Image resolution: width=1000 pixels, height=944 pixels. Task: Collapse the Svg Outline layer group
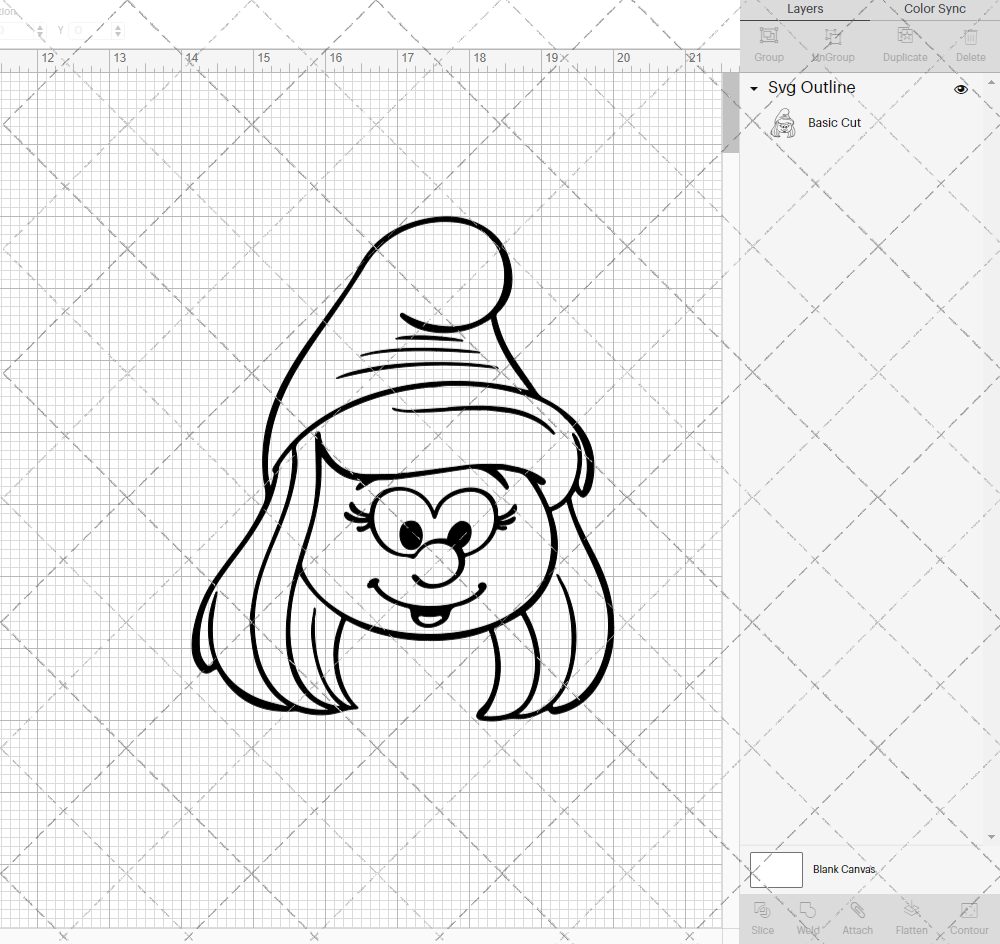[x=754, y=89]
